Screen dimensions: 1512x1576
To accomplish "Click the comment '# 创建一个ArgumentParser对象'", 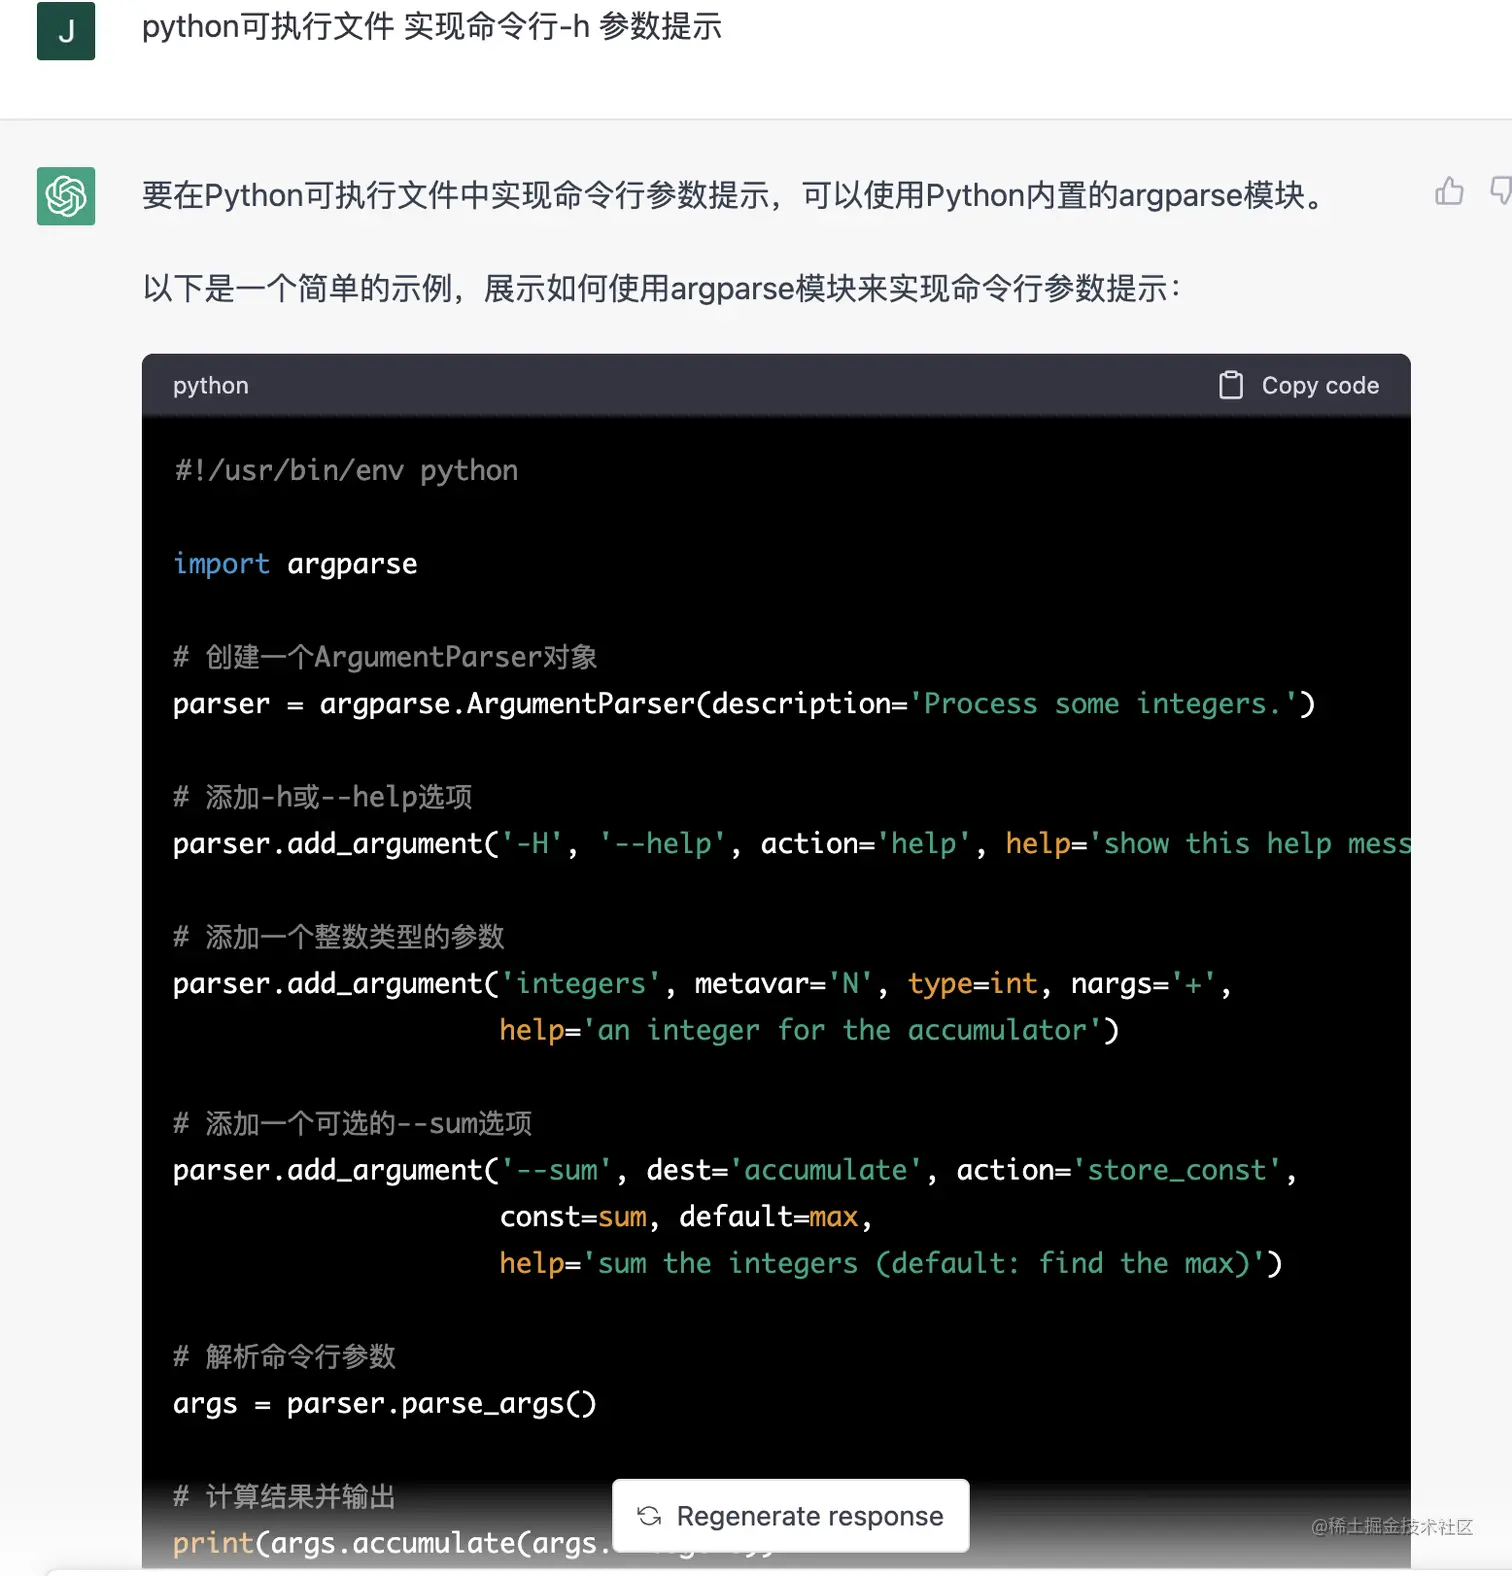I will (385, 657).
